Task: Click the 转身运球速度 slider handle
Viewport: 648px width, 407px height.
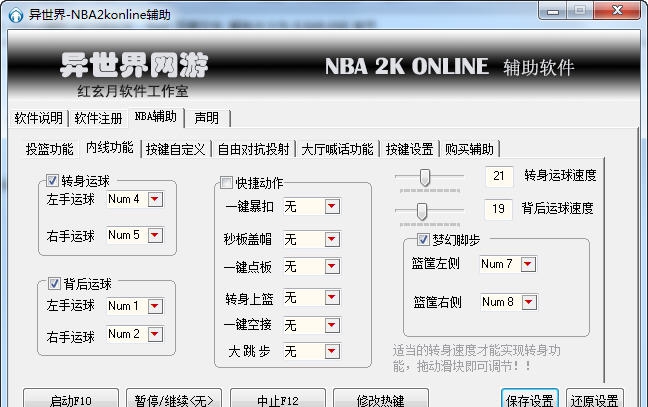Action: [425, 177]
